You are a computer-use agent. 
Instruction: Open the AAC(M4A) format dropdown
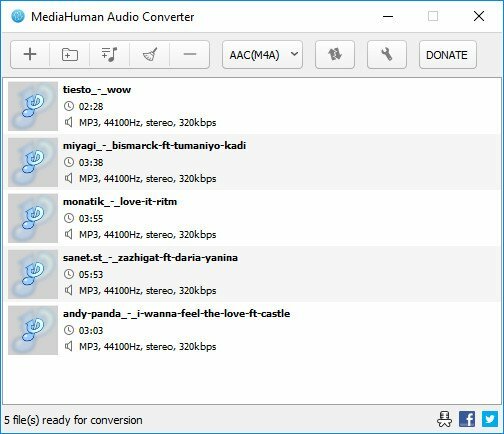click(x=263, y=55)
